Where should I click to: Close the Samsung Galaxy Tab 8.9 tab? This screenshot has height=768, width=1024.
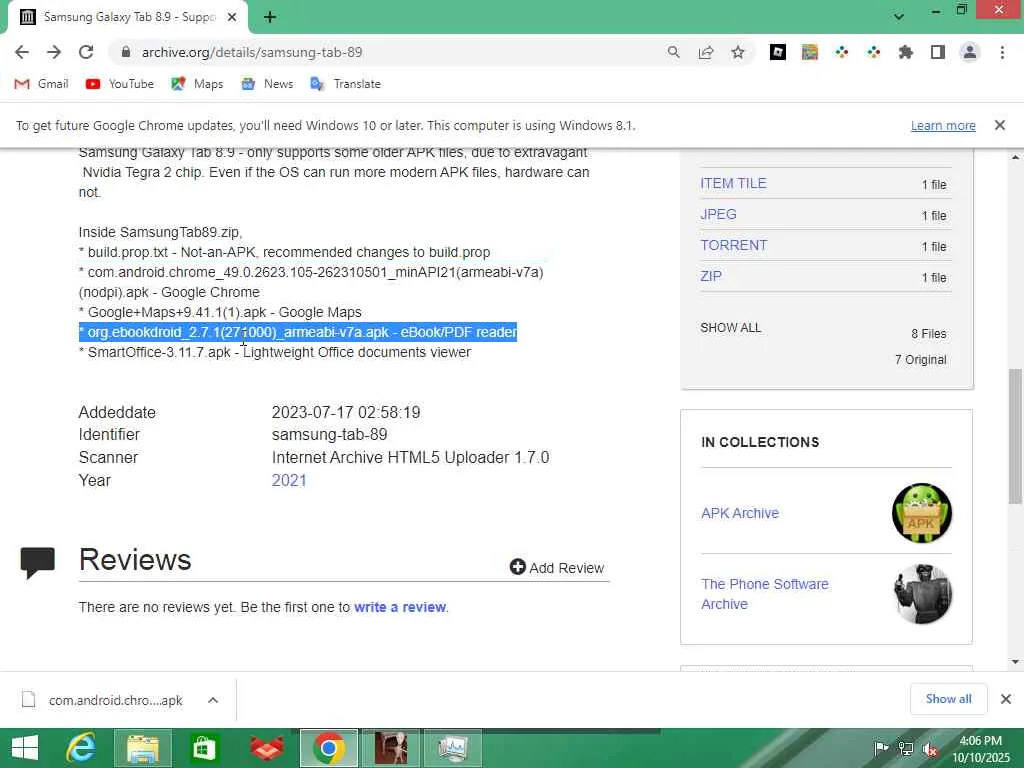point(232,17)
